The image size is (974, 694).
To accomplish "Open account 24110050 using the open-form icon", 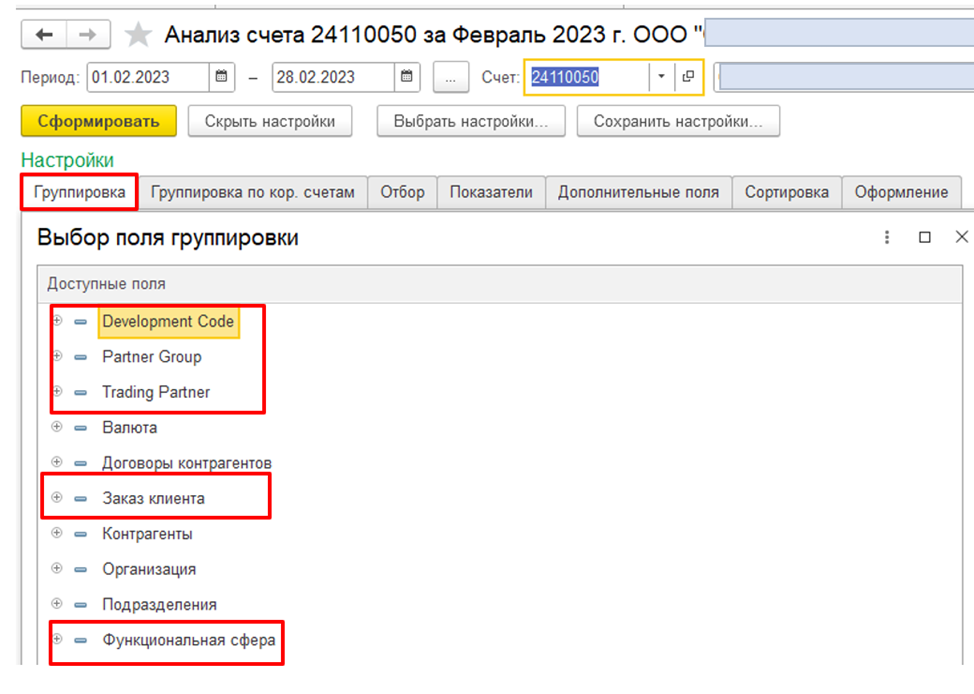I will pos(689,77).
